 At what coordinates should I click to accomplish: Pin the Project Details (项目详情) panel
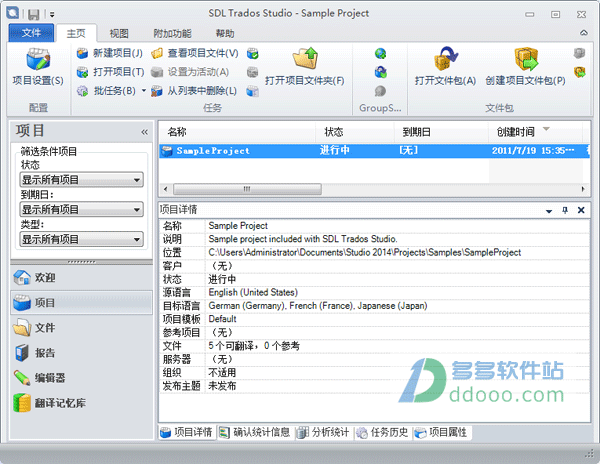(565, 210)
